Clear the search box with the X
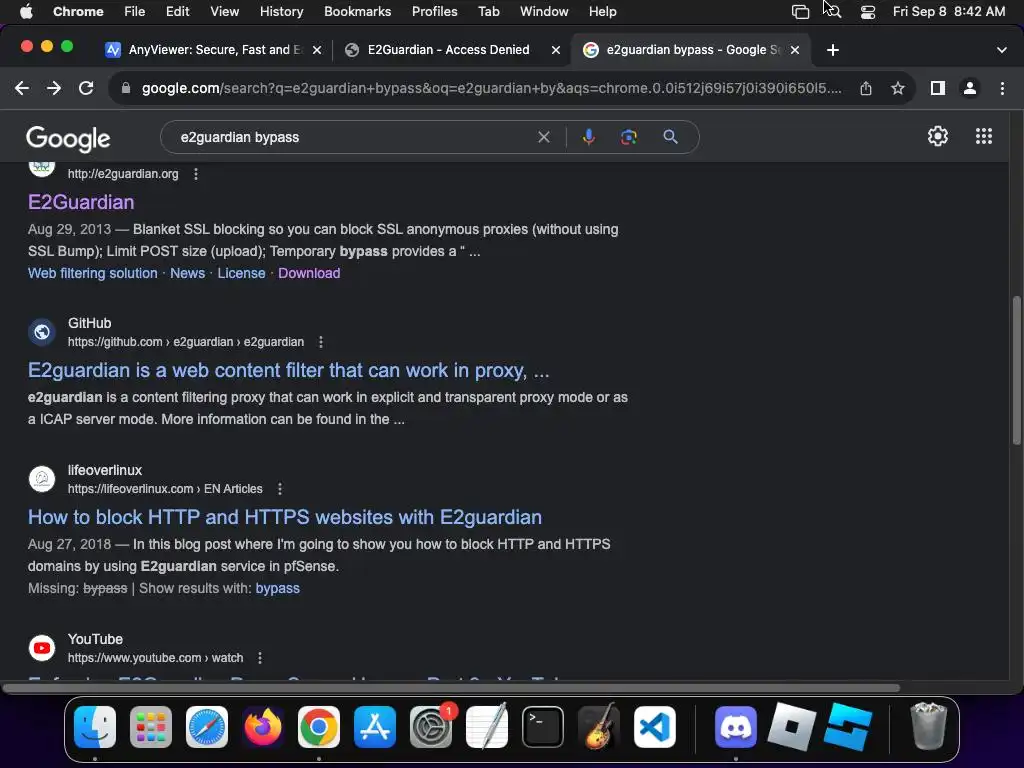1024x768 pixels. pyautogui.click(x=543, y=137)
